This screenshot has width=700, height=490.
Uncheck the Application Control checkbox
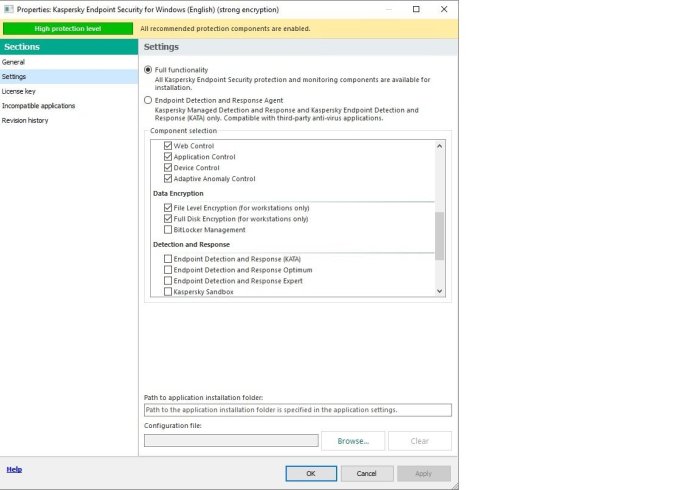[x=168, y=157]
